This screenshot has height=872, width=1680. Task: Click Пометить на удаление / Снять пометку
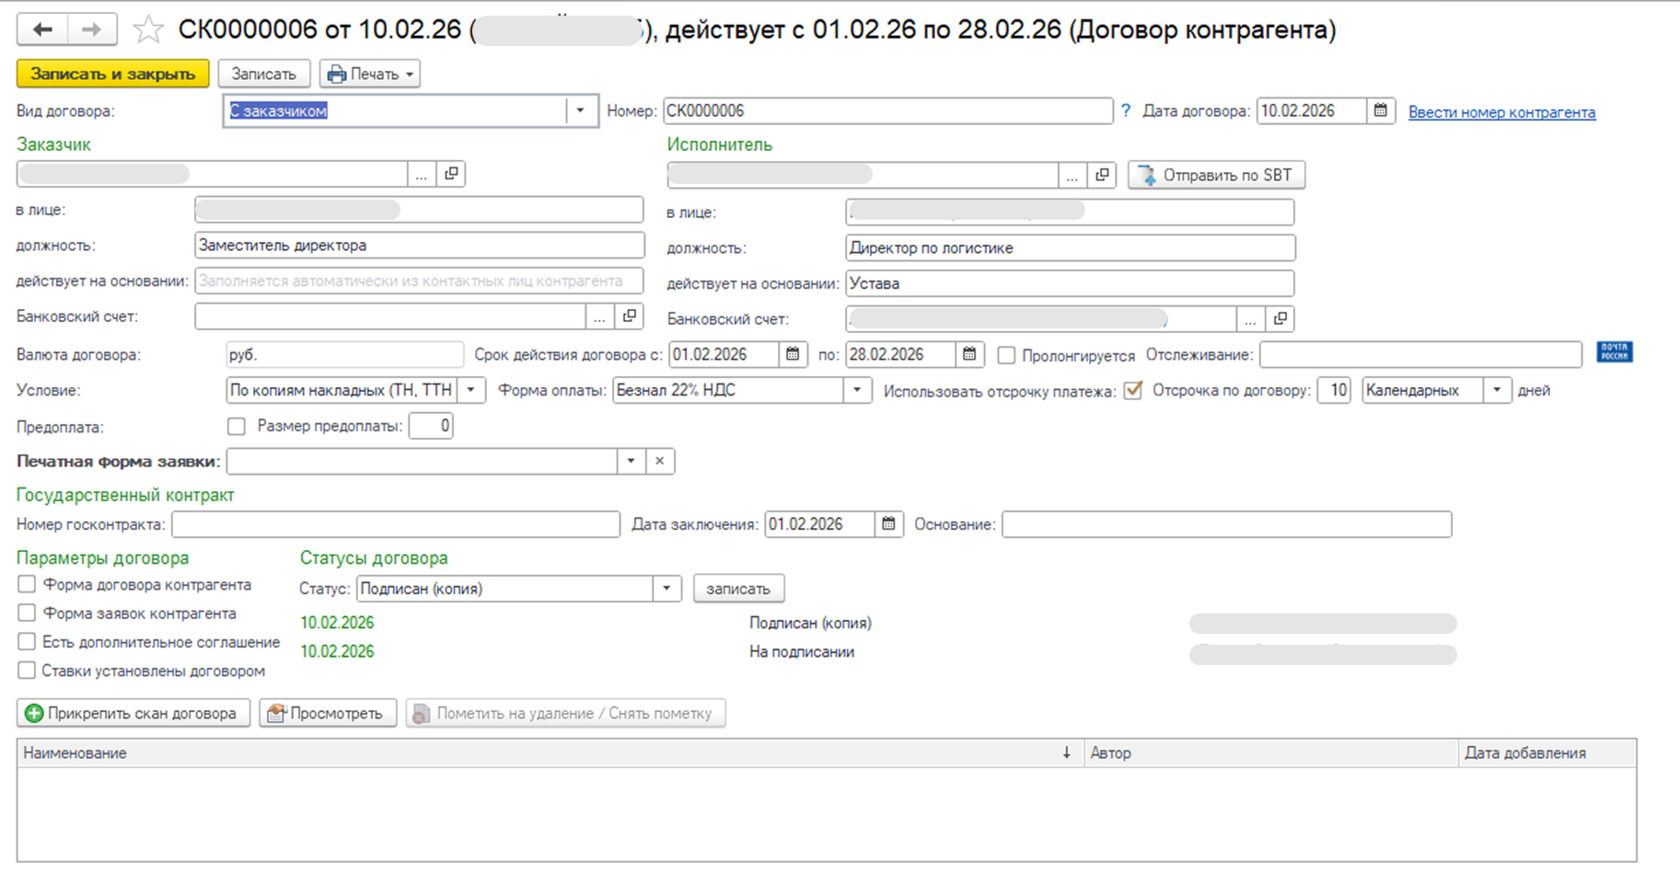565,713
